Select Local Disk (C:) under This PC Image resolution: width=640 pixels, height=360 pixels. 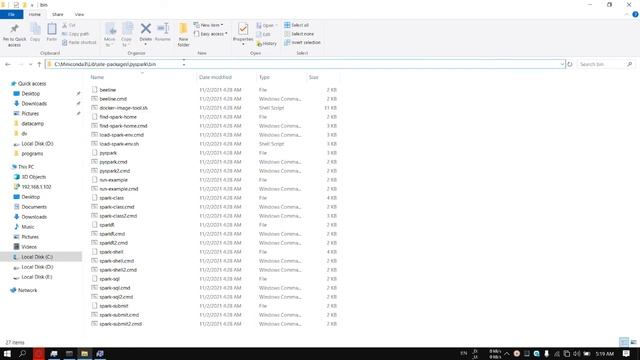(x=37, y=257)
